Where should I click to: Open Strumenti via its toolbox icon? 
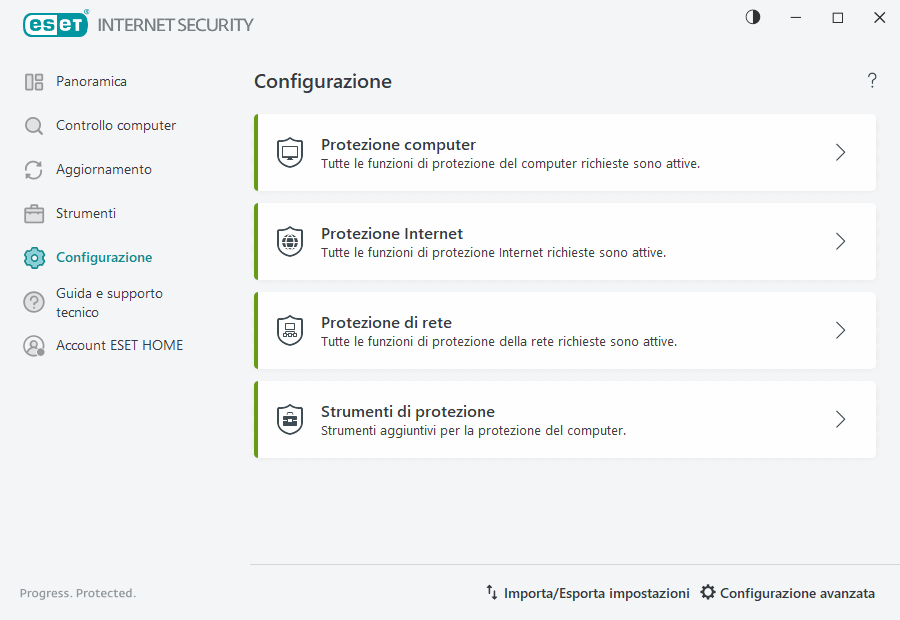click(x=33, y=213)
